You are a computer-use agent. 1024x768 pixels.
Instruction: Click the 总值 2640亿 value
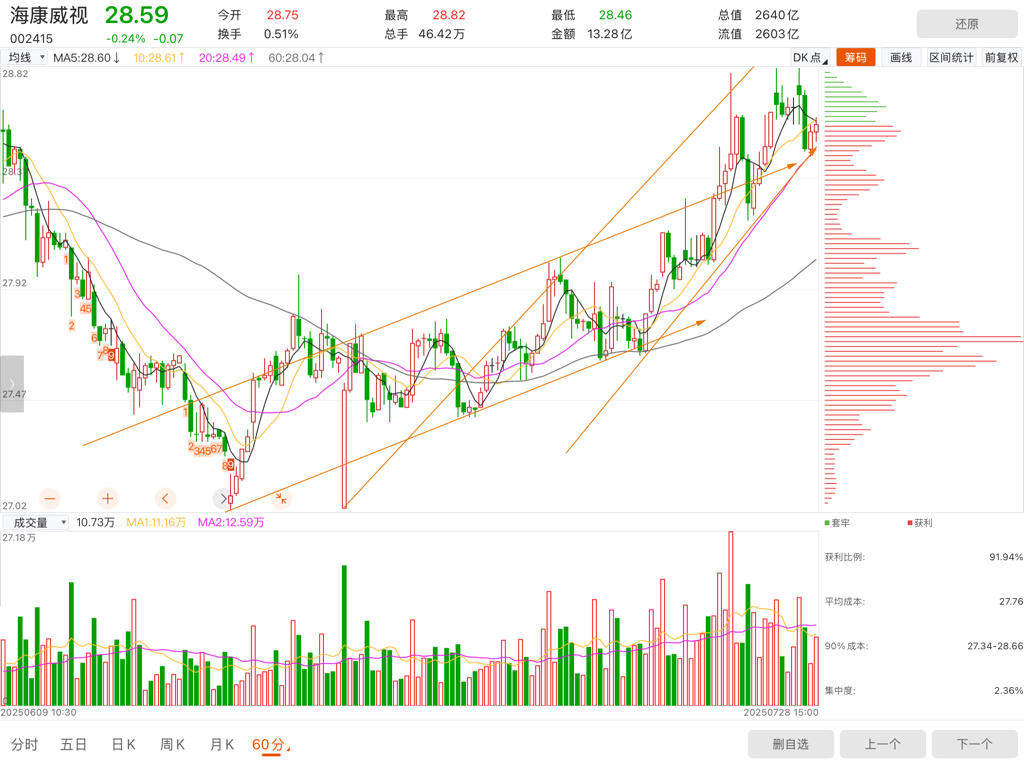pos(777,15)
